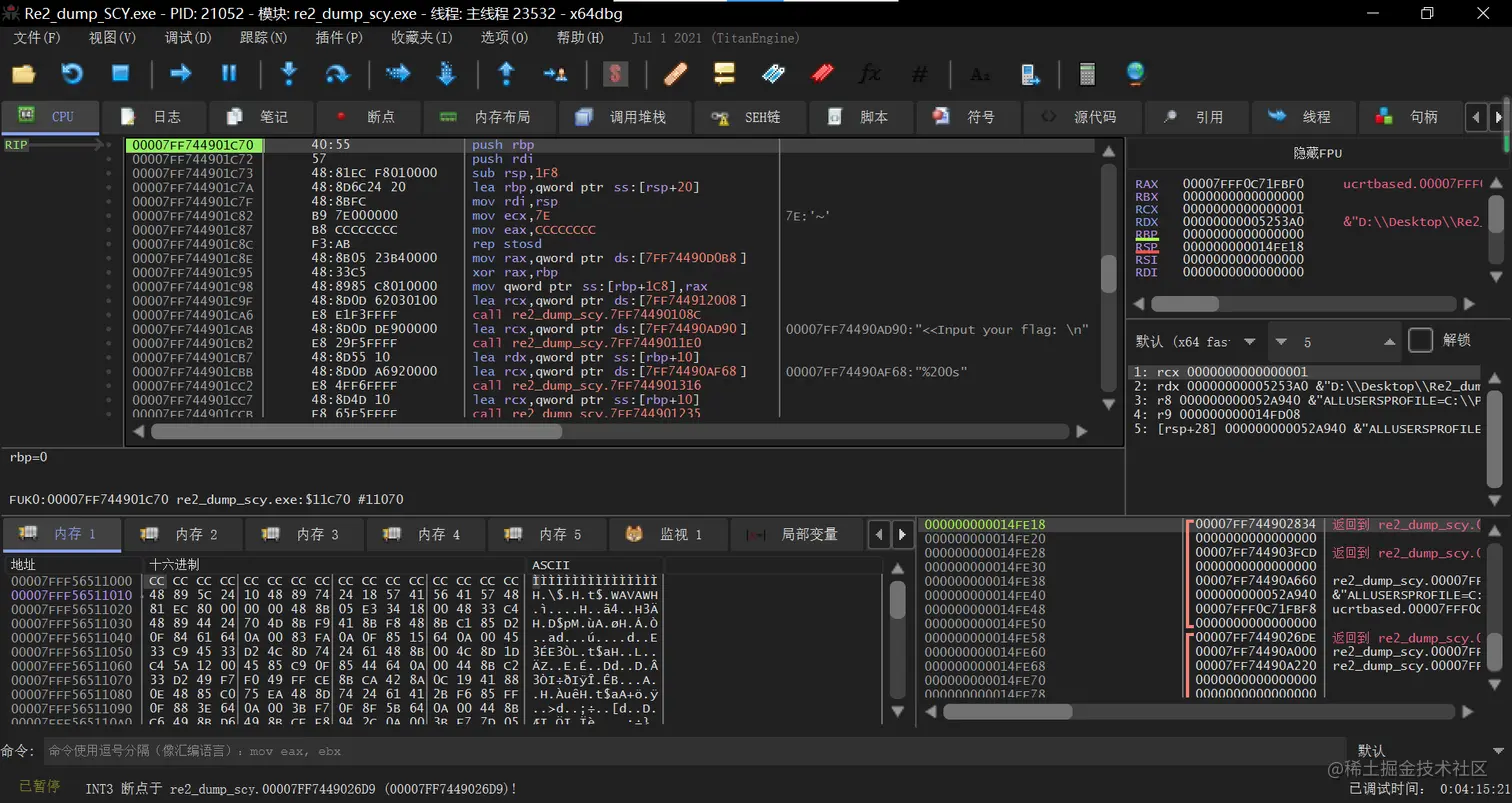This screenshot has width=1512, height=803.
Task: Step into the next instruction
Action: [x=289, y=73]
